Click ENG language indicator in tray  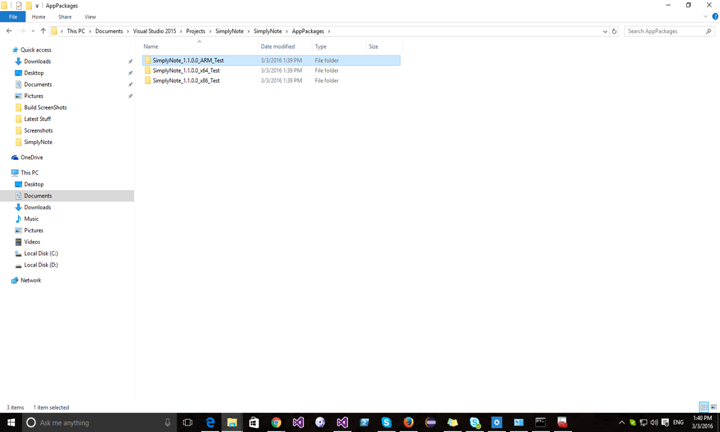click(678, 422)
